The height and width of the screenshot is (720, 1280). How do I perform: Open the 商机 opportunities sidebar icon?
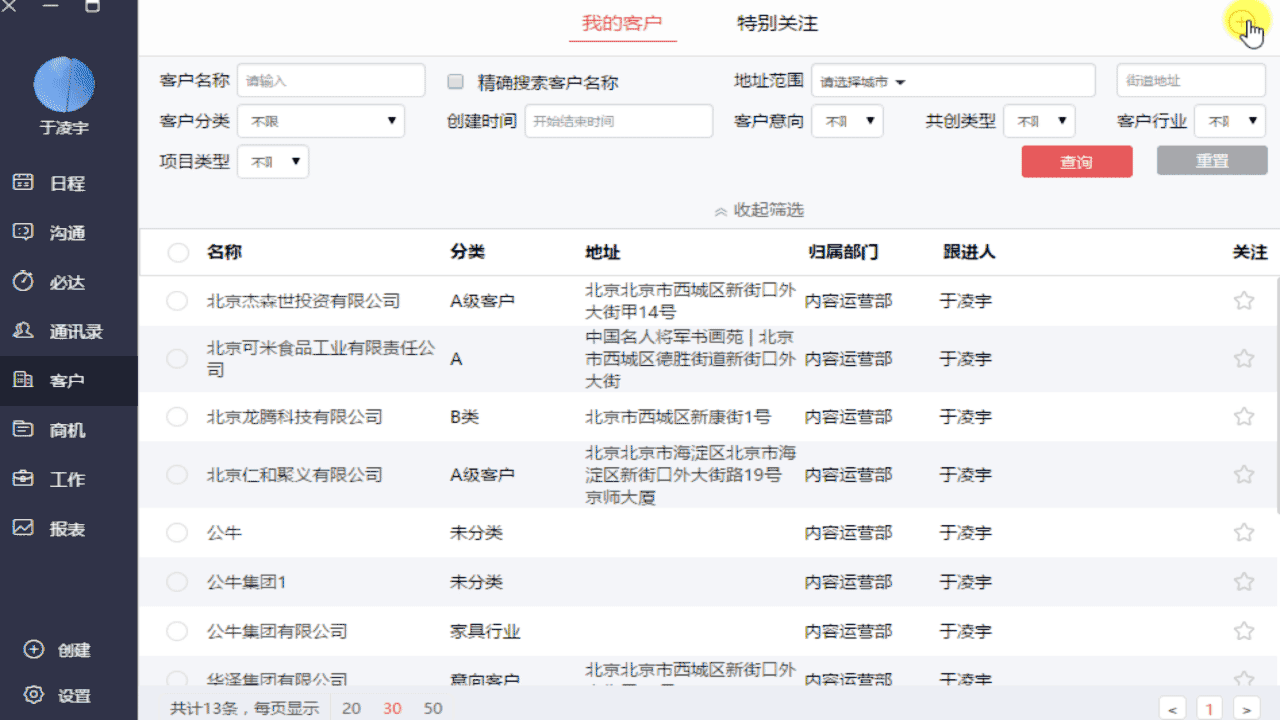(23, 429)
